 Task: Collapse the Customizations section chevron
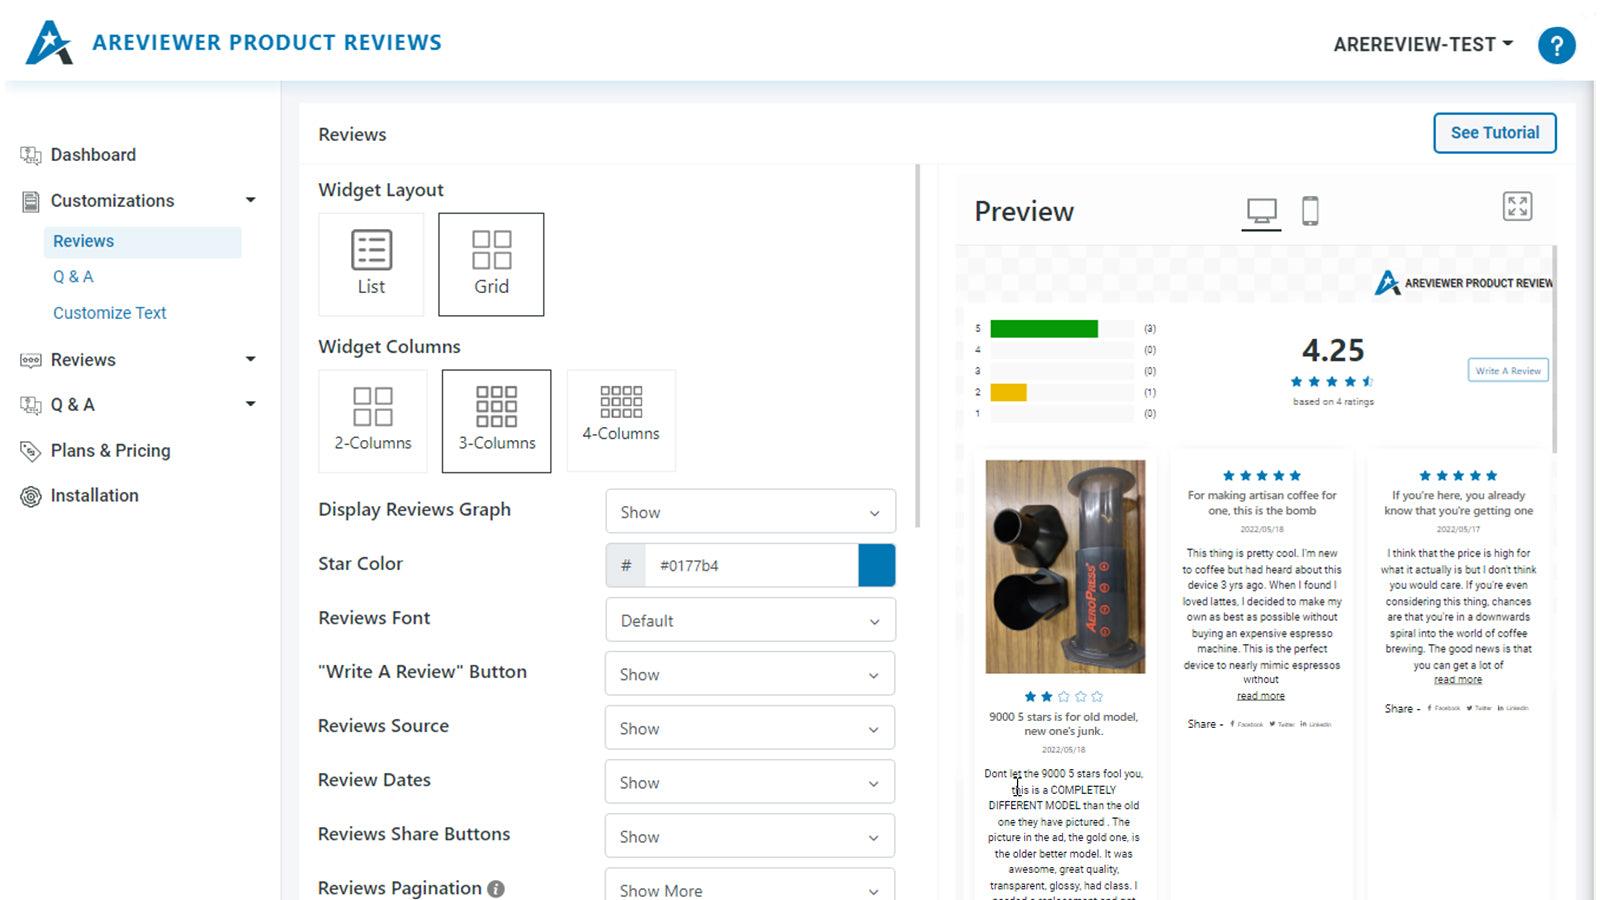tap(251, 200)
